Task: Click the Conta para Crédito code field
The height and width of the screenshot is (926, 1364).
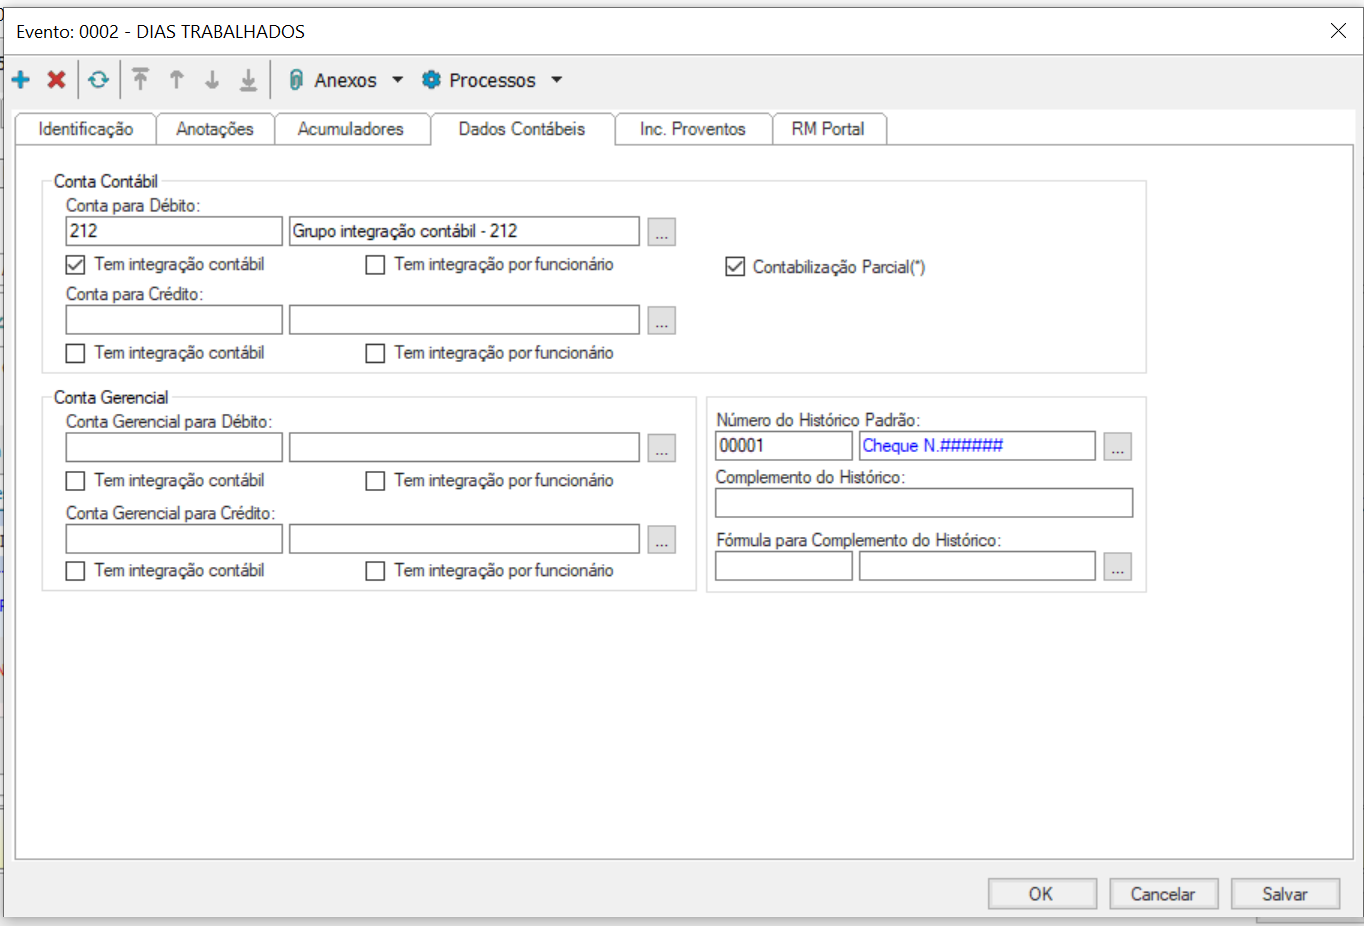Action: 174,320
